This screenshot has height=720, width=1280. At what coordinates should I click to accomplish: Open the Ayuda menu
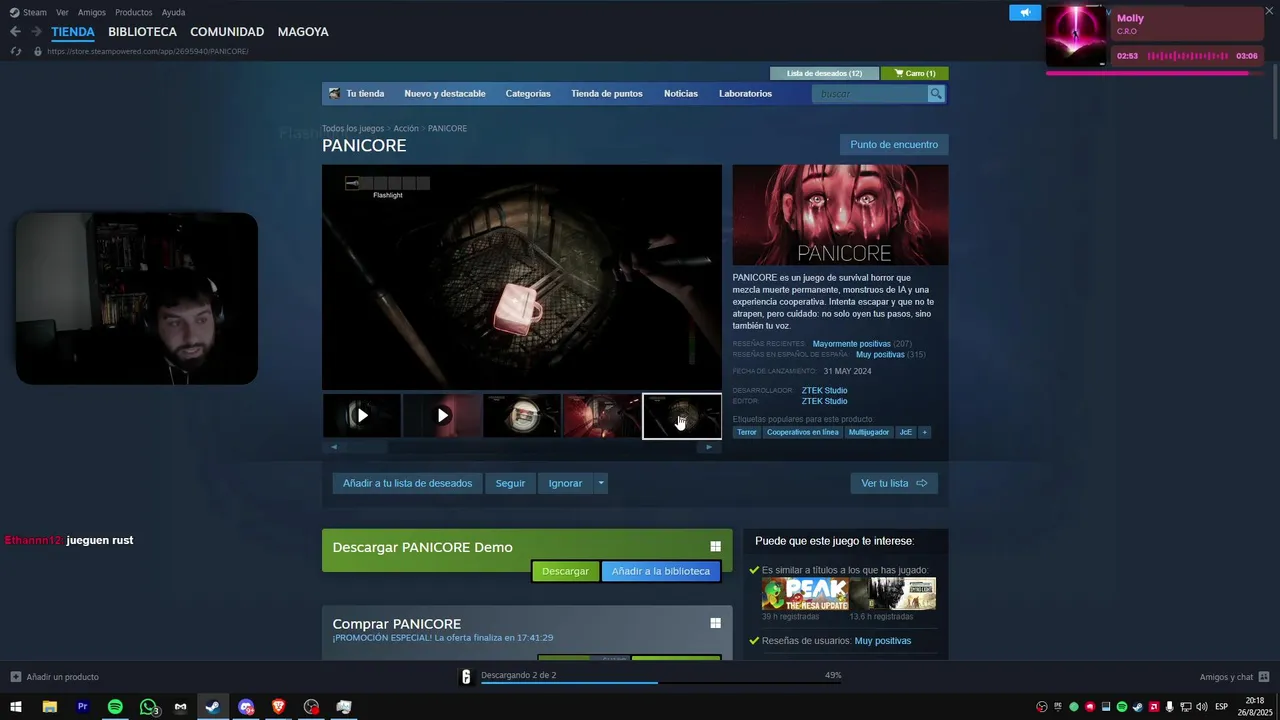tap(173, 13)
